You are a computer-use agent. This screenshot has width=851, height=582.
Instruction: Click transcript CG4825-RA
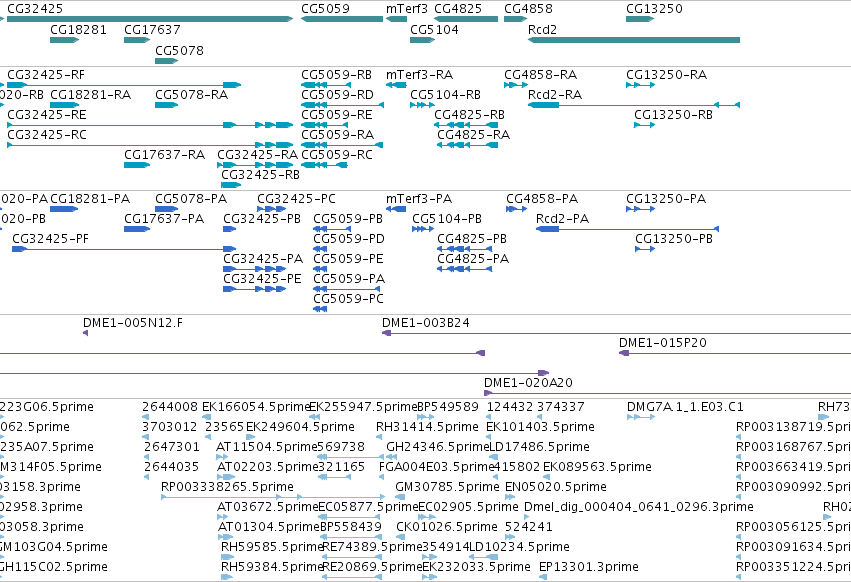click(x=468, y=145)
